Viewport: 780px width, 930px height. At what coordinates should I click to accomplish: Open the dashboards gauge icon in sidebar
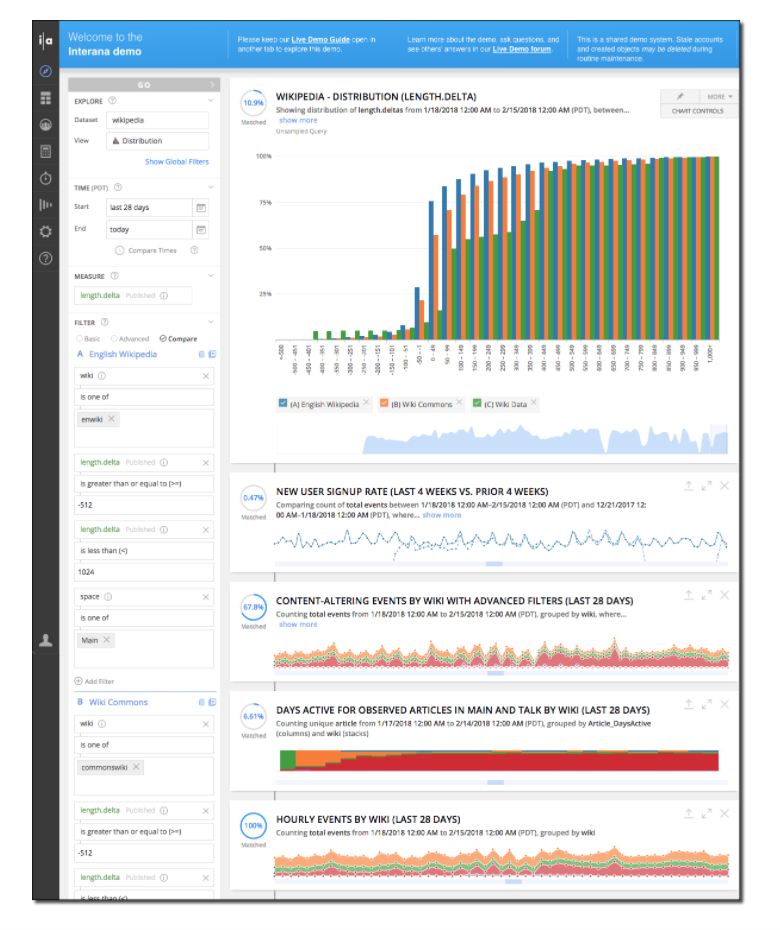(46, 125)
